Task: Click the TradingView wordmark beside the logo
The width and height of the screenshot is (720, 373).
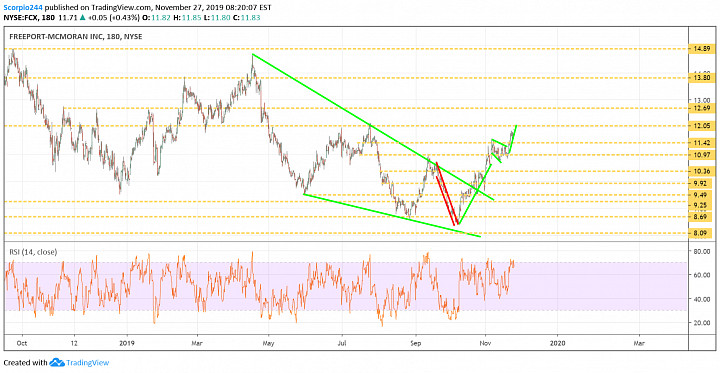Action: tap(88, 362)
